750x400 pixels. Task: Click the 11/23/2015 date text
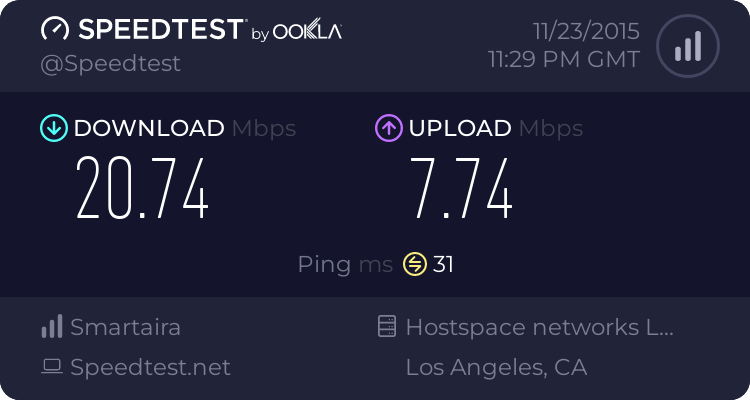tap(586, 32)
